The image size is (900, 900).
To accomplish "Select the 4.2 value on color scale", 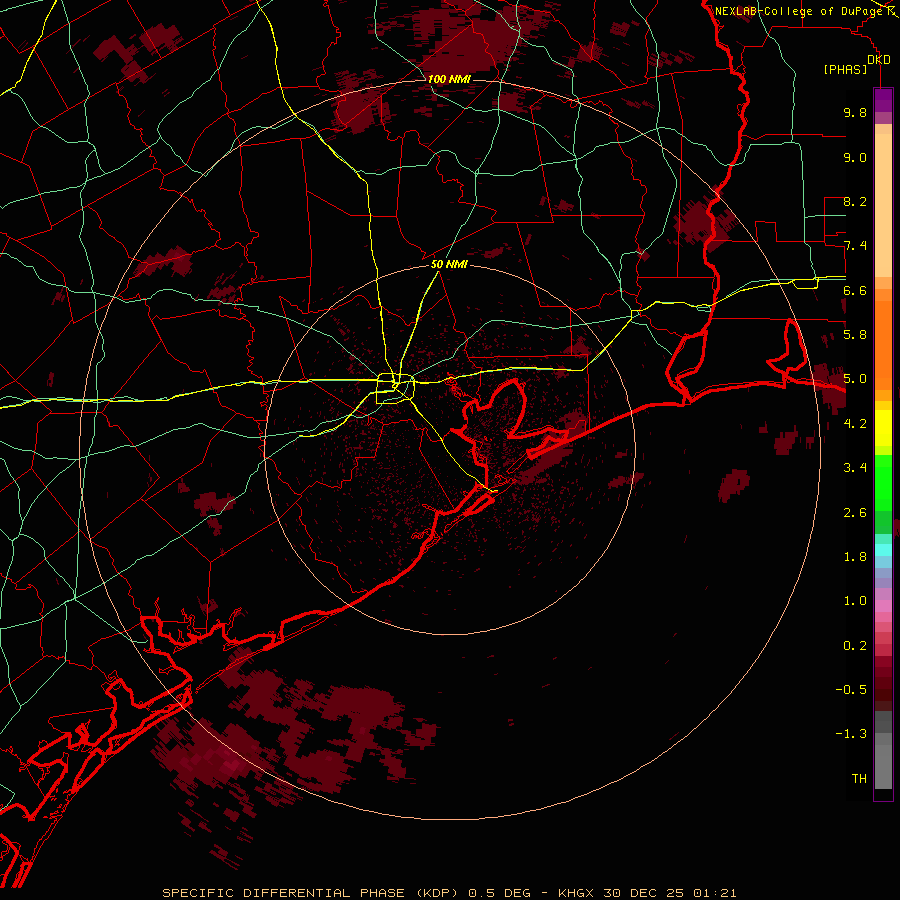I will click(855, 424).
